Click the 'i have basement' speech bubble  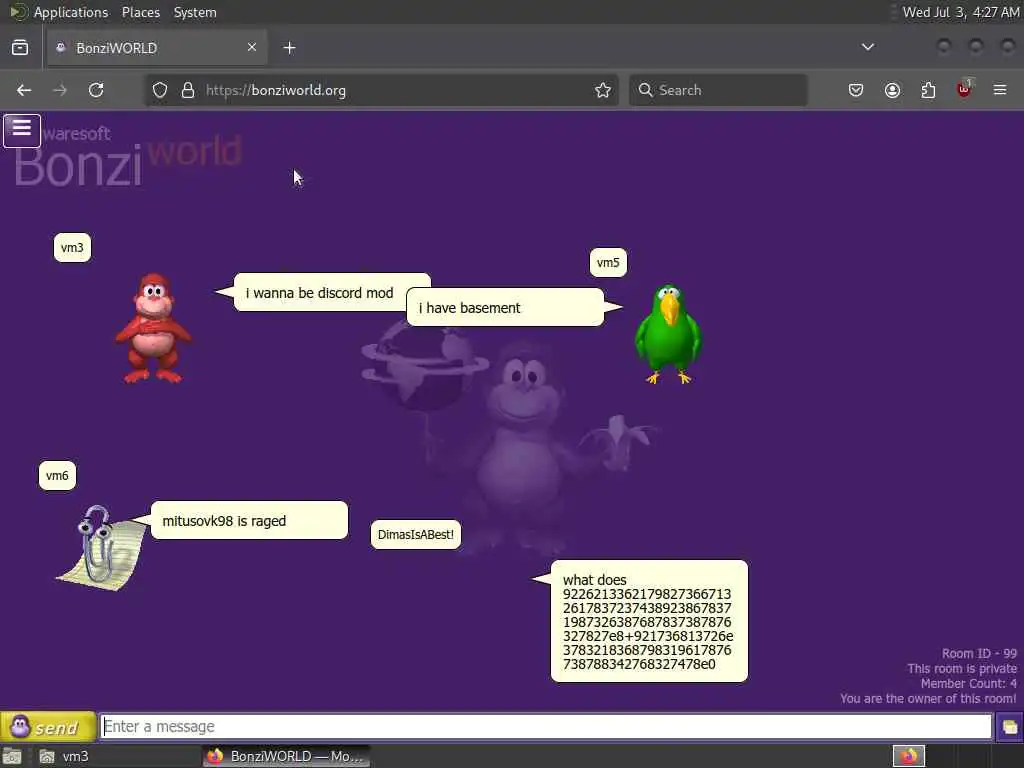[x=505, y=308]
